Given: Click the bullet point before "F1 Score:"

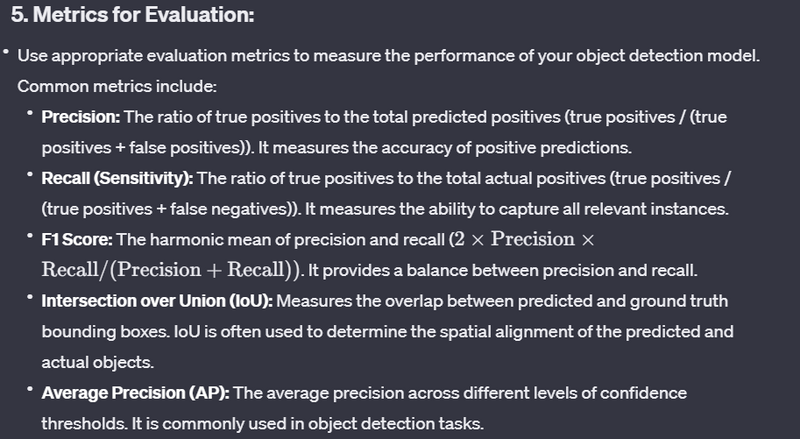Looking at the screenshot, I should 31,240.
